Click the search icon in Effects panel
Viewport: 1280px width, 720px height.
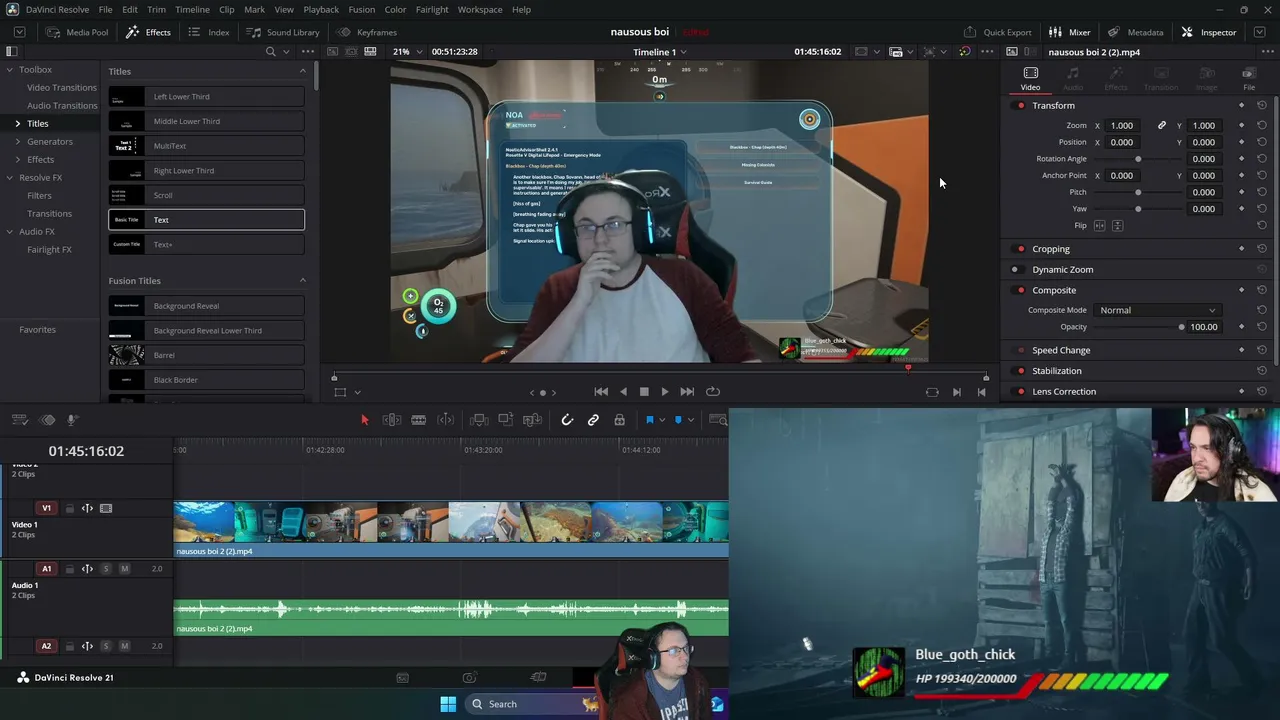point(271,51)
